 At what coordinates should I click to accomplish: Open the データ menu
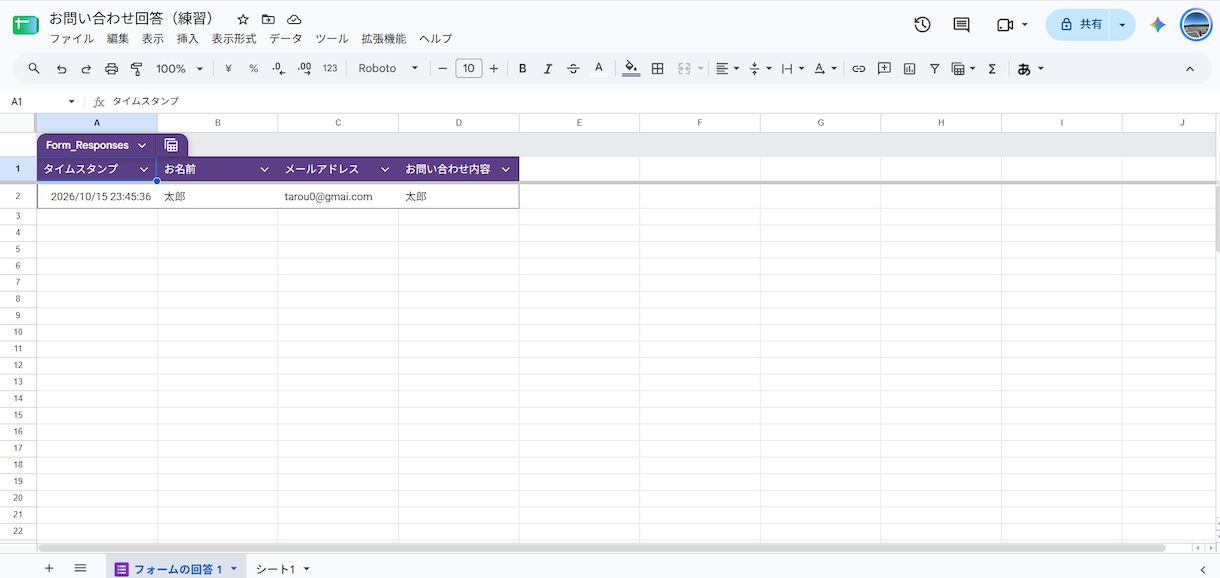click(x=285, y=39)
